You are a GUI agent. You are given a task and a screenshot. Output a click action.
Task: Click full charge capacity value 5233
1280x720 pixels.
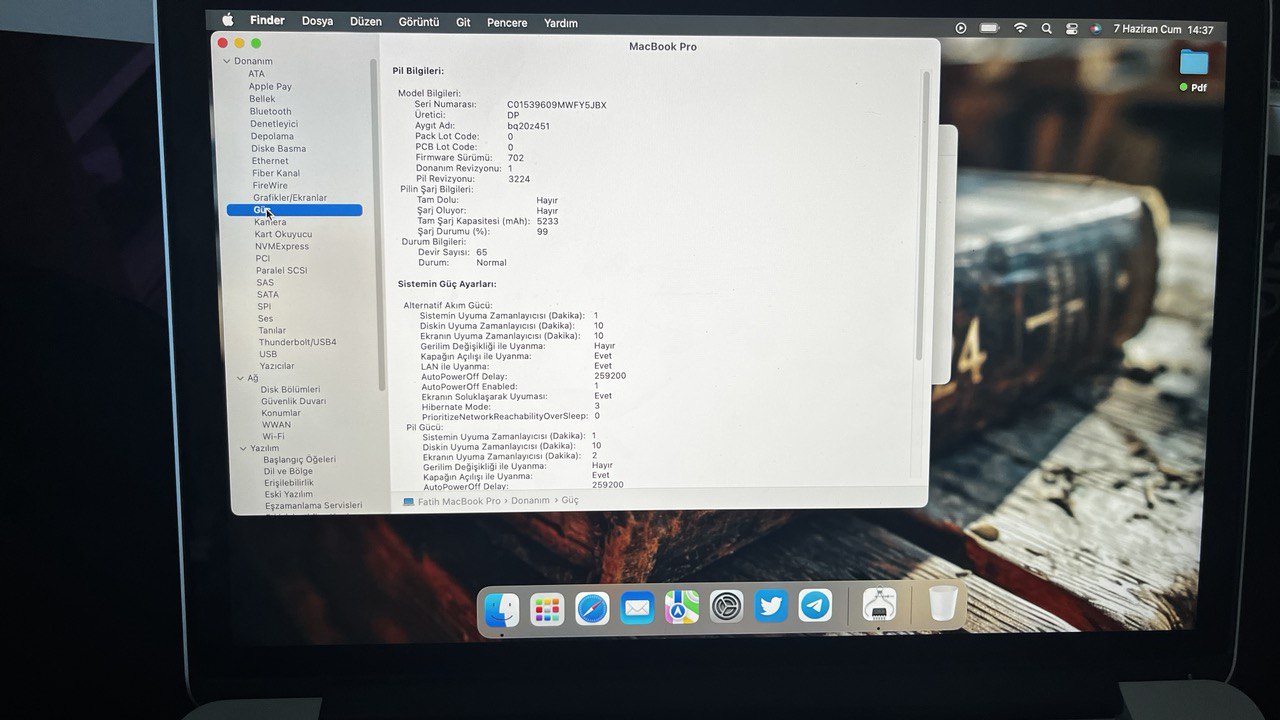tap(547, 221)
